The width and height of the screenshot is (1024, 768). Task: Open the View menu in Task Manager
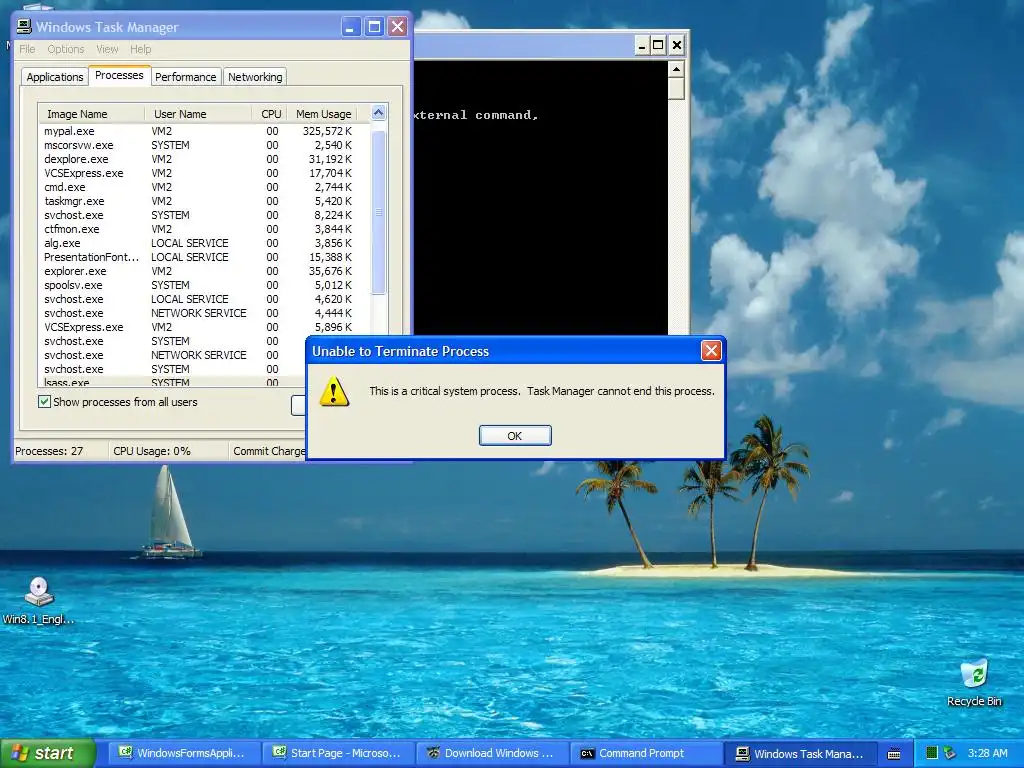107,49
